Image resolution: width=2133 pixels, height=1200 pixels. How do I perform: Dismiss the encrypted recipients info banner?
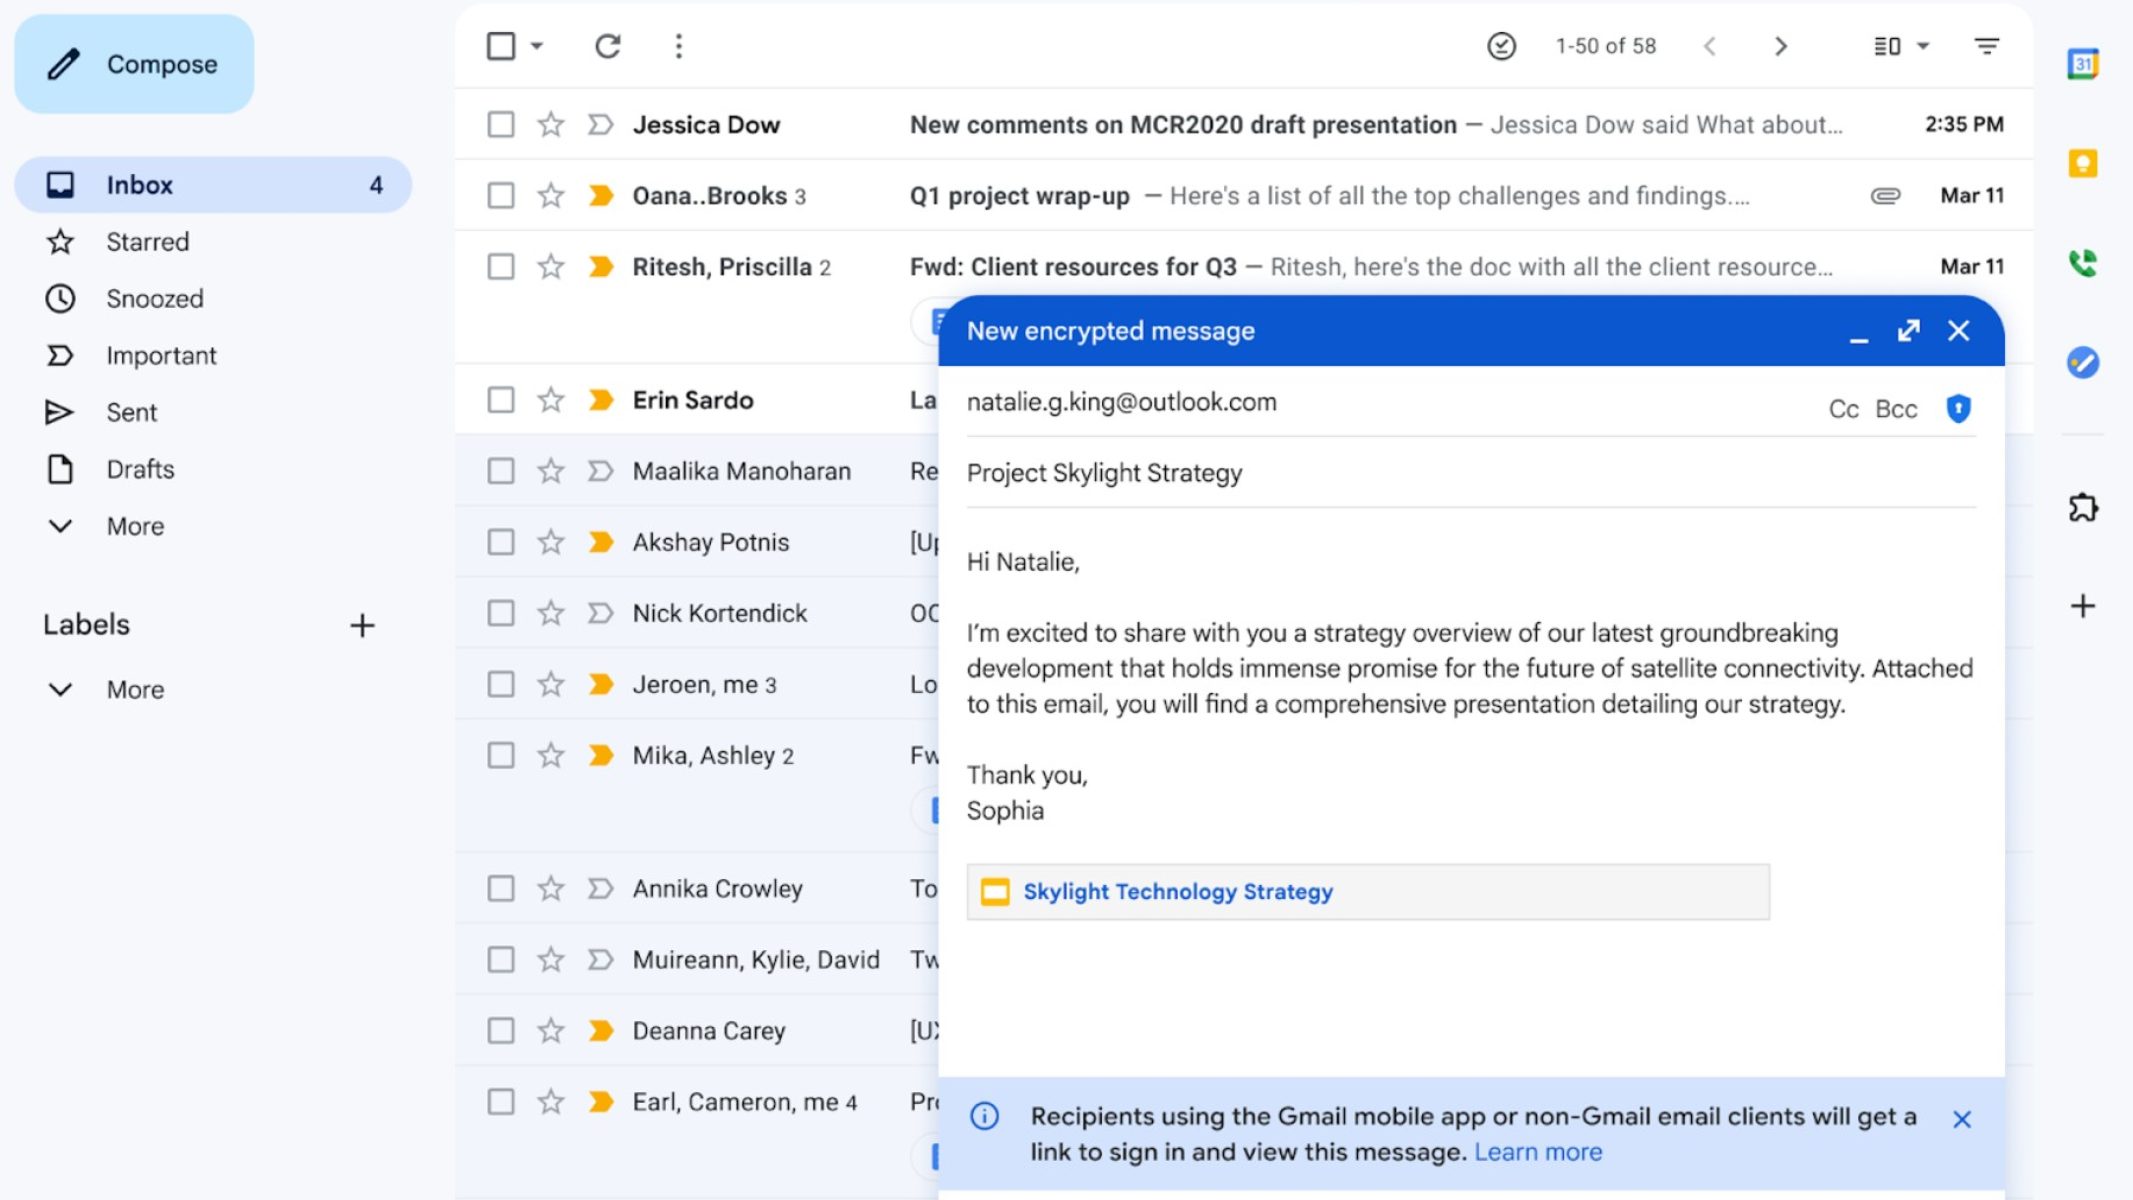coord(1961,1119)
